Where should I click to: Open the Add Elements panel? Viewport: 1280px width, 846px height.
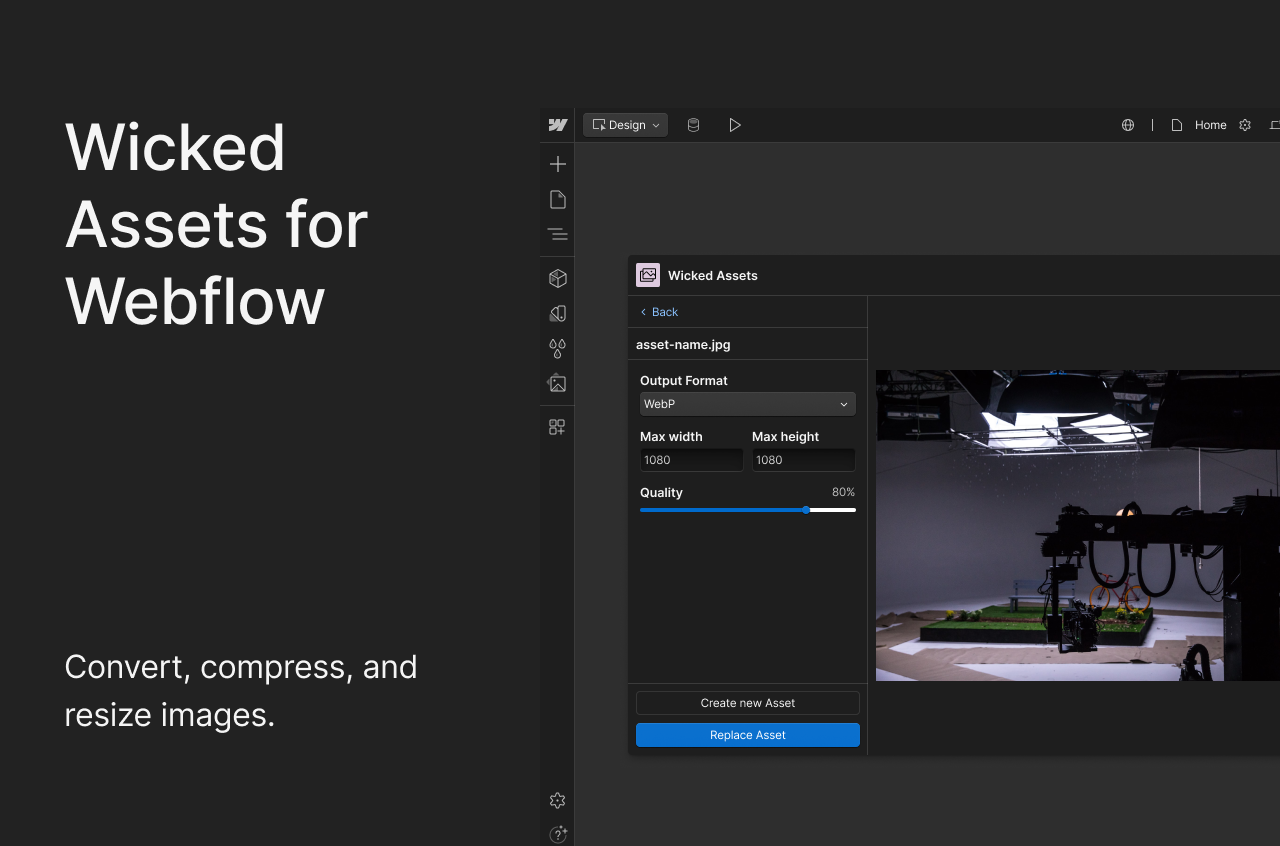pyautogui.click(x=557, y=163)
